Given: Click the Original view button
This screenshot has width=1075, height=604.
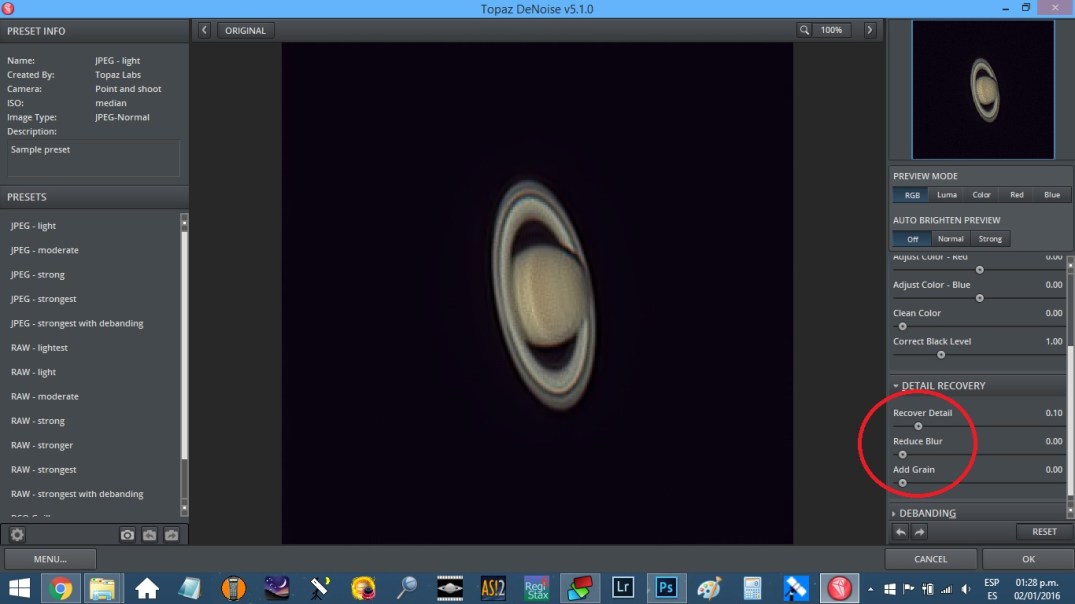Looking at the screenshot, I should coord(245,30).
